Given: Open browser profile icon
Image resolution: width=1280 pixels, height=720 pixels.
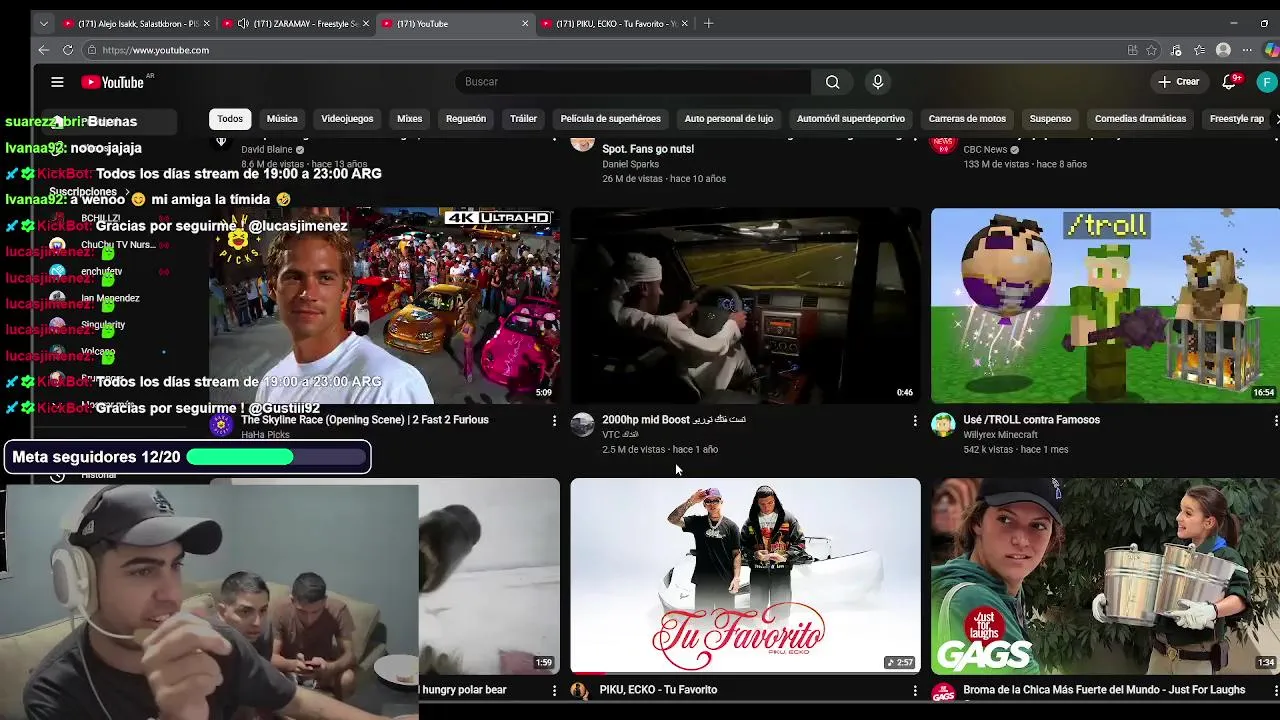Looking at the screenshot, I should coord(1223,50).
